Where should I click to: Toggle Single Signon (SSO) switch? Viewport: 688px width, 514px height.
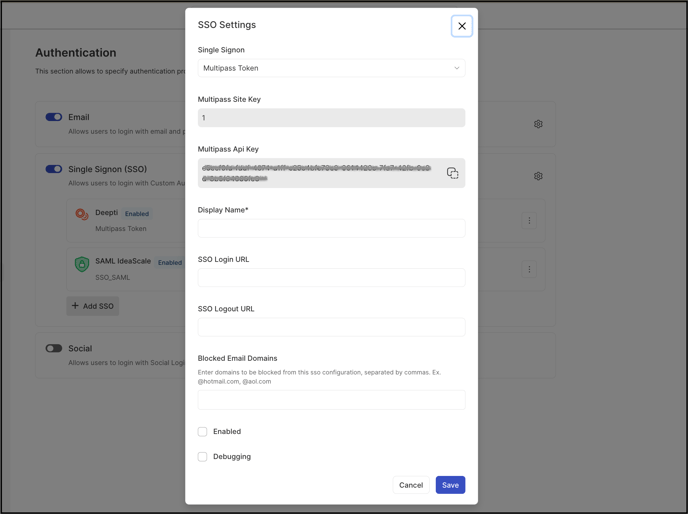point(54,169)
